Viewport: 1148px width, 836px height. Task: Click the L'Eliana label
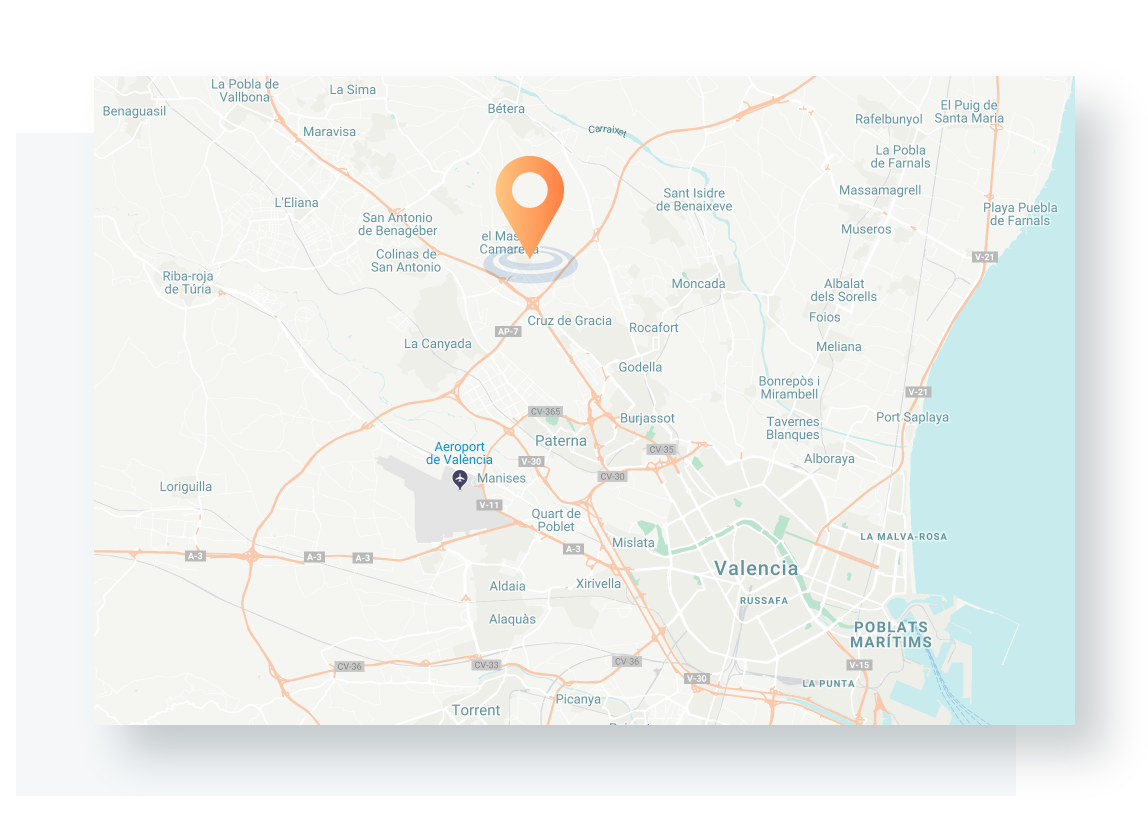[x=297, y=202]
